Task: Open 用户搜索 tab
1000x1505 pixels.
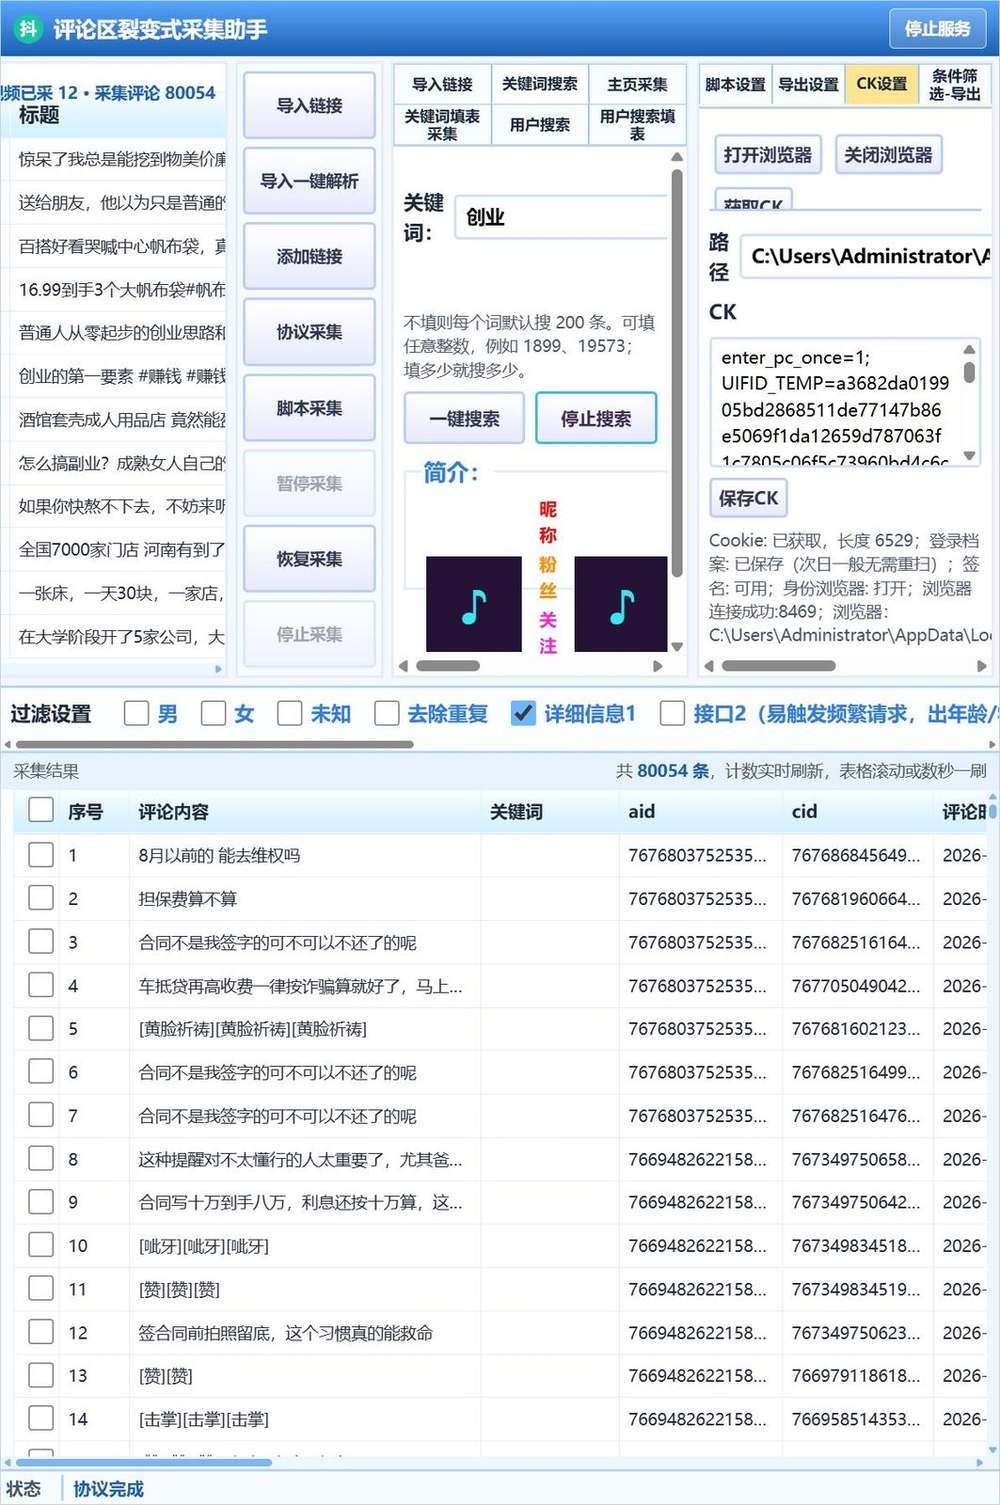Action: point(539,125)
